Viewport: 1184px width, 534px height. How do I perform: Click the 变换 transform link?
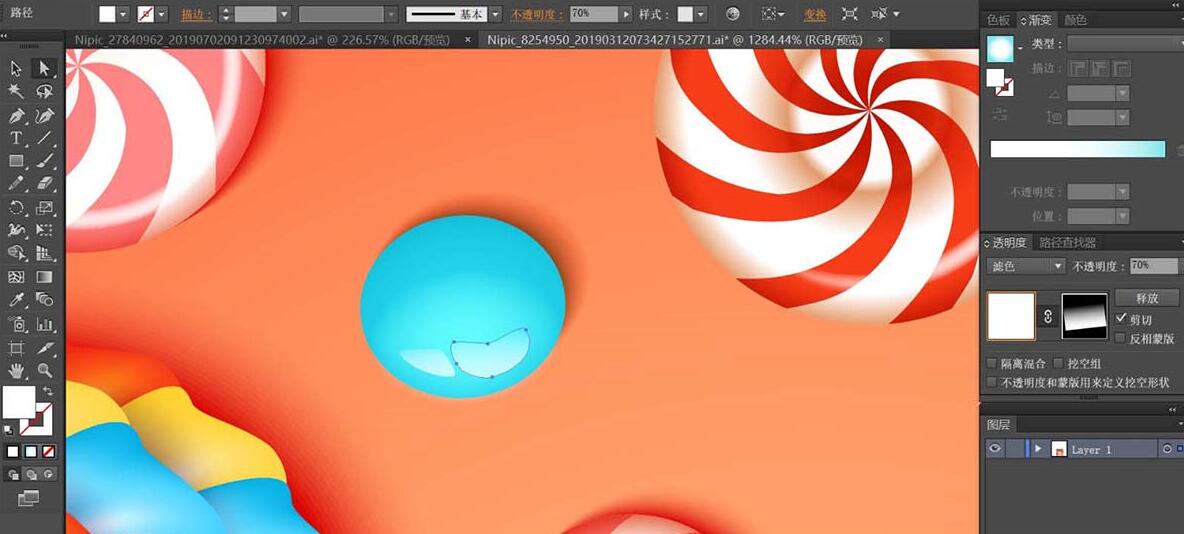(x=815, y=15)
